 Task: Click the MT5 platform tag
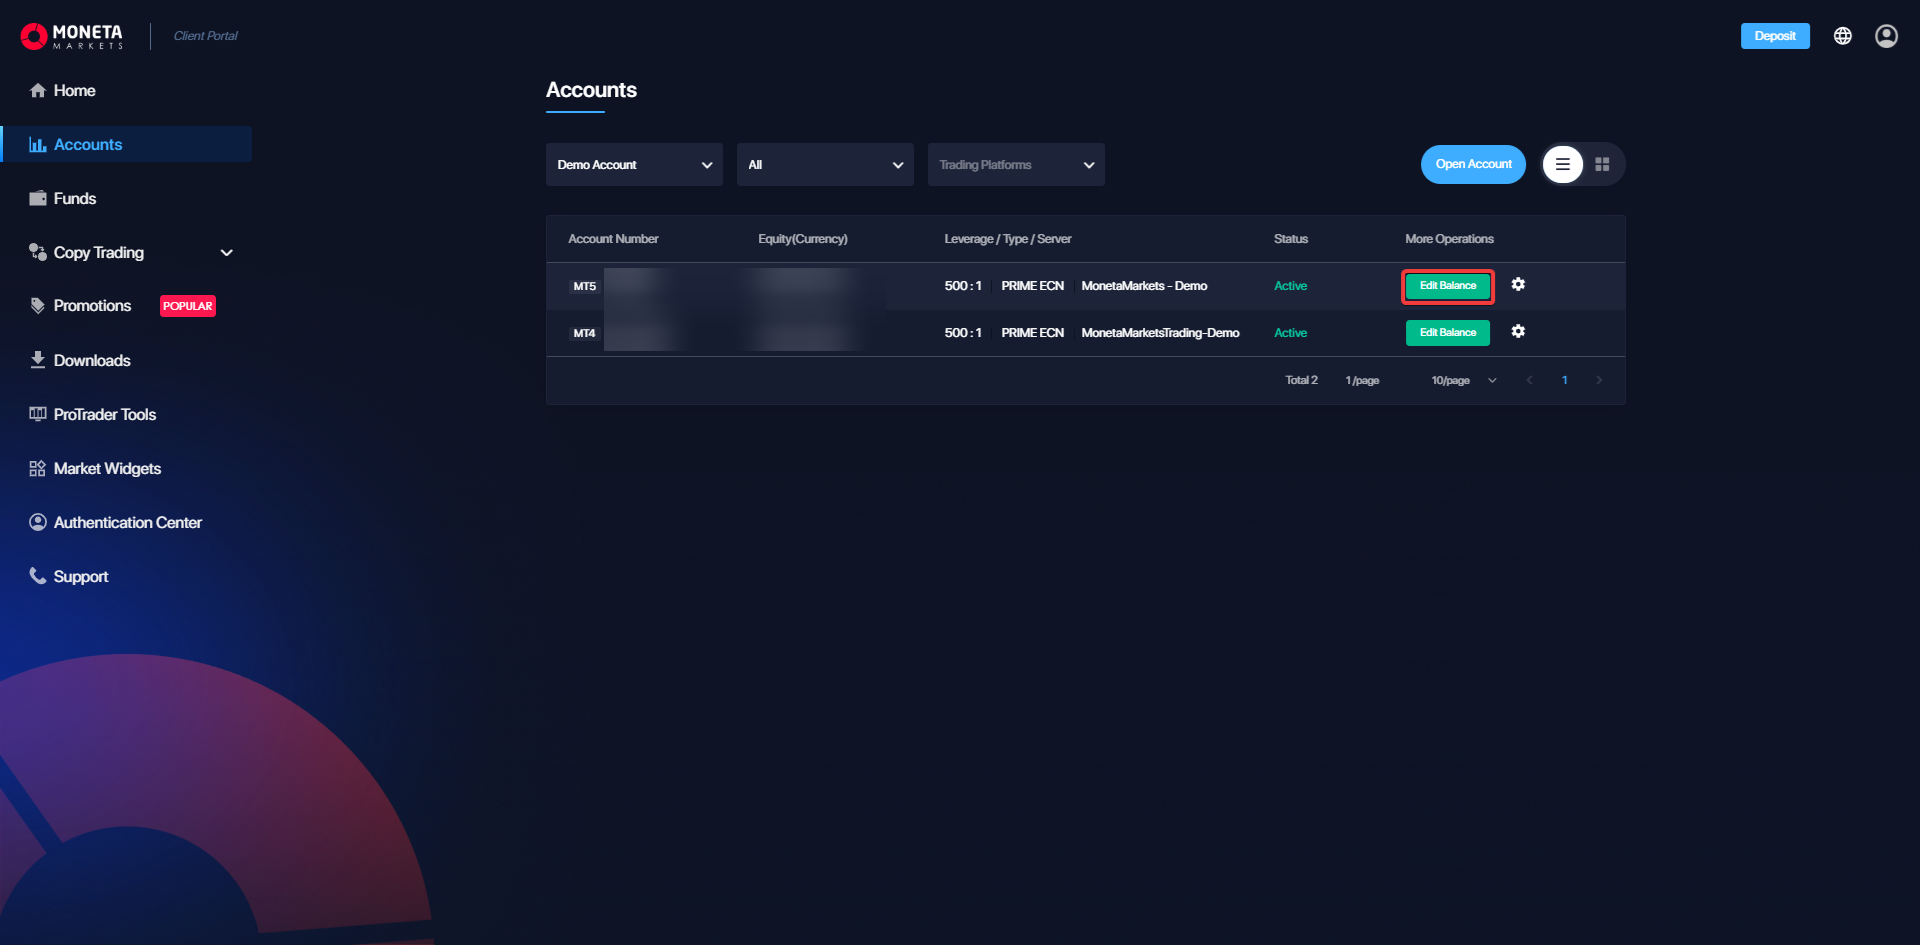(x=584, y=286)
